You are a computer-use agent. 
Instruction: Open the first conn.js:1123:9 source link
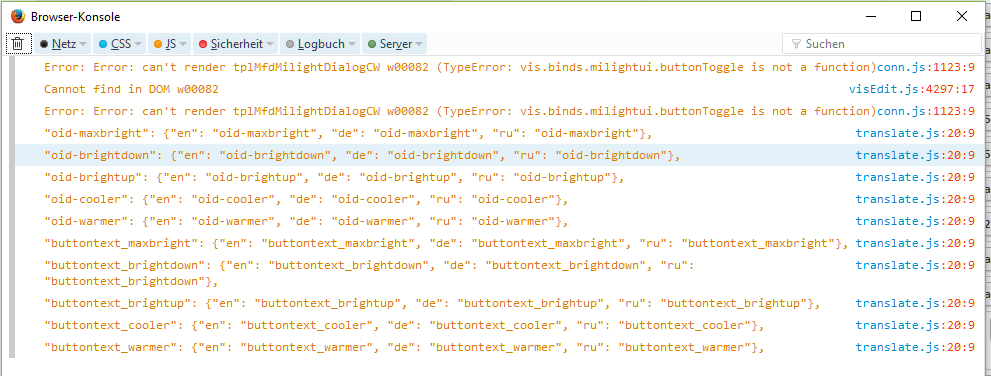pos(926,67)
